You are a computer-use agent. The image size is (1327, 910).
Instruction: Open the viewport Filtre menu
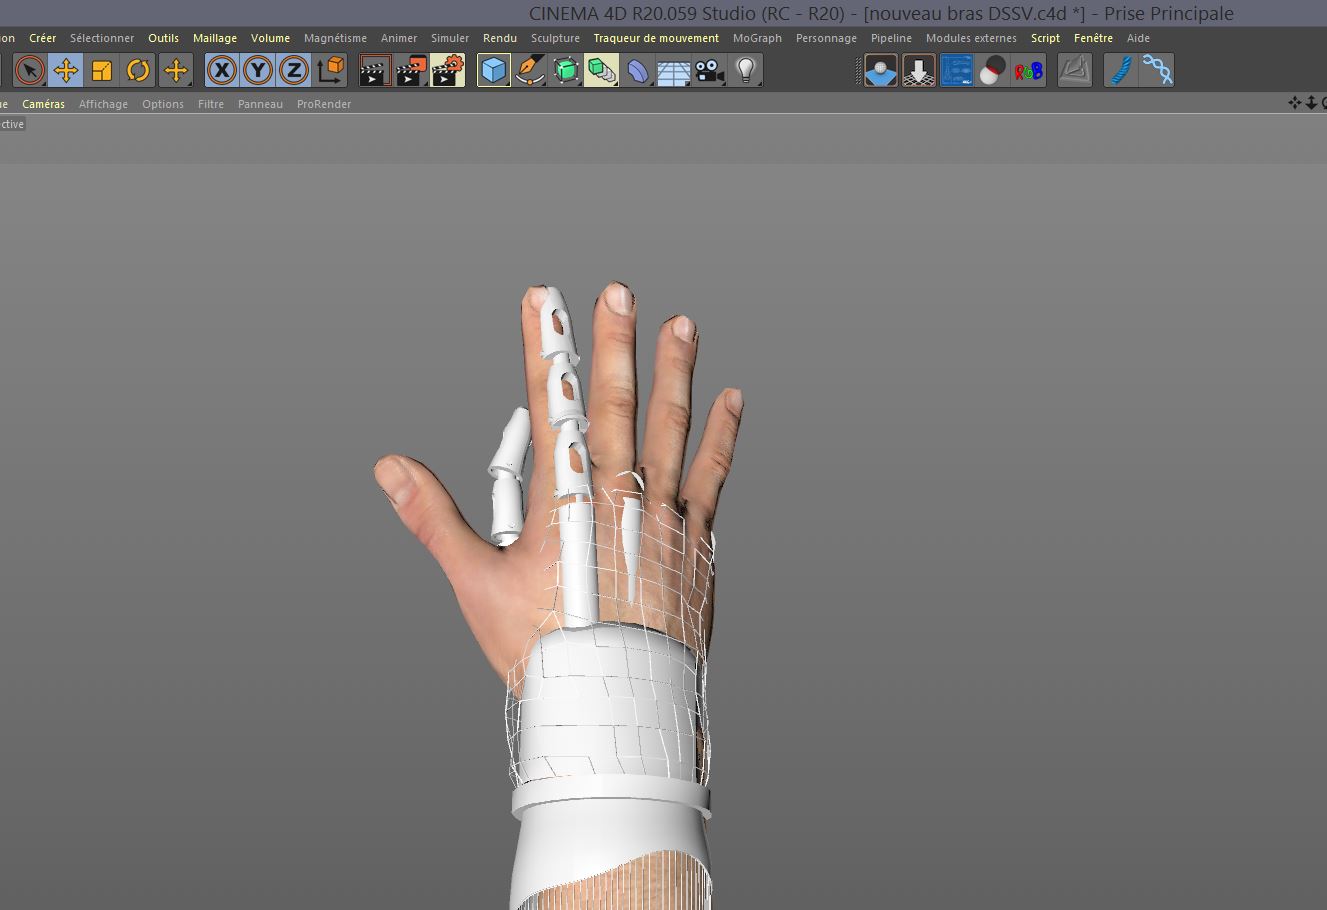(211, 104)
